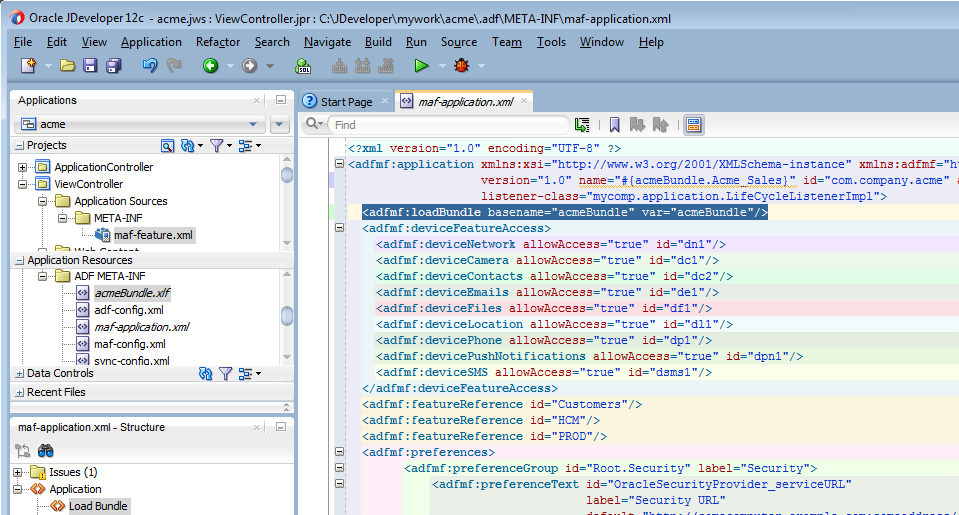
Task: Open the Build menu
Action: click(x=378, y=42)
